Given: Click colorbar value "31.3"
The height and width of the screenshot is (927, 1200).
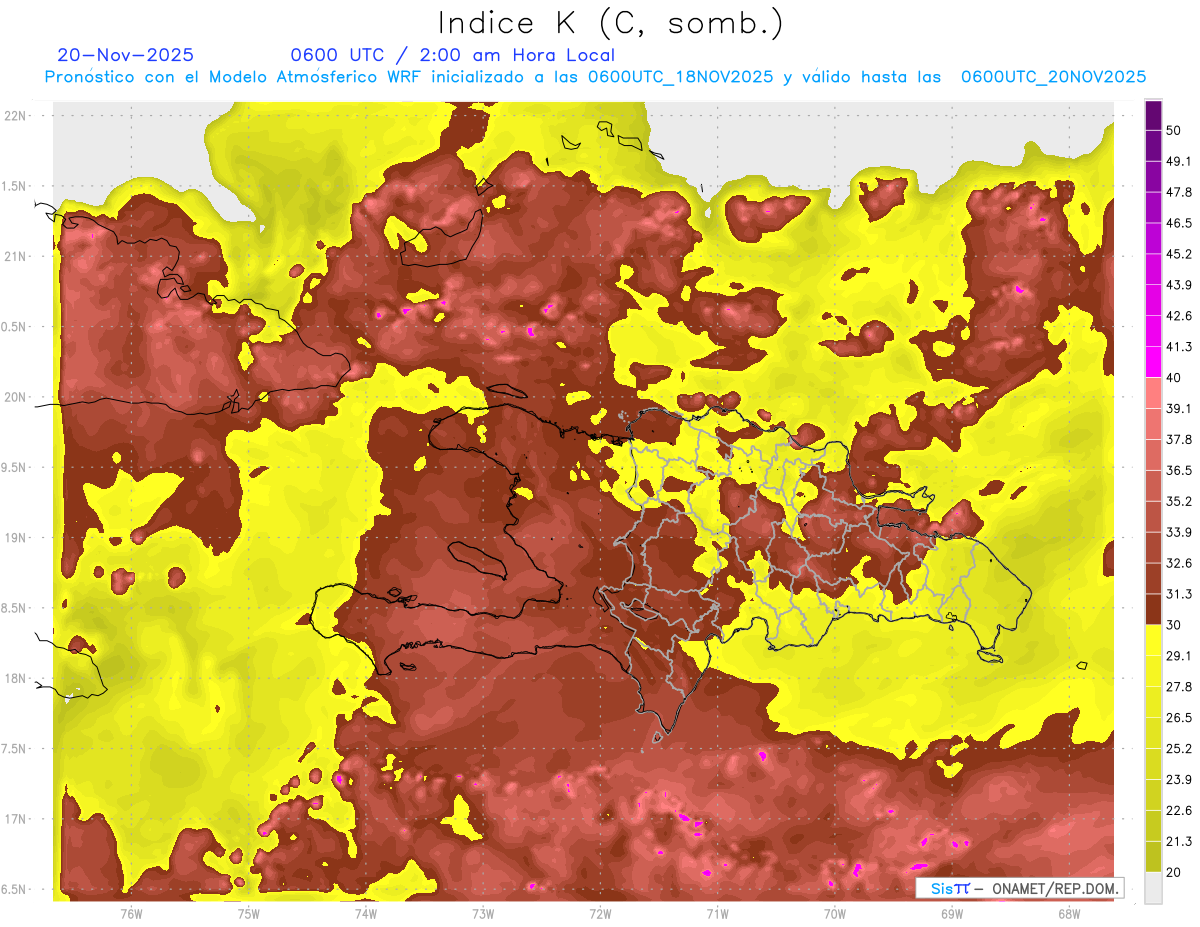Looking at the screenshot, I should click(x=1179, y=594).
